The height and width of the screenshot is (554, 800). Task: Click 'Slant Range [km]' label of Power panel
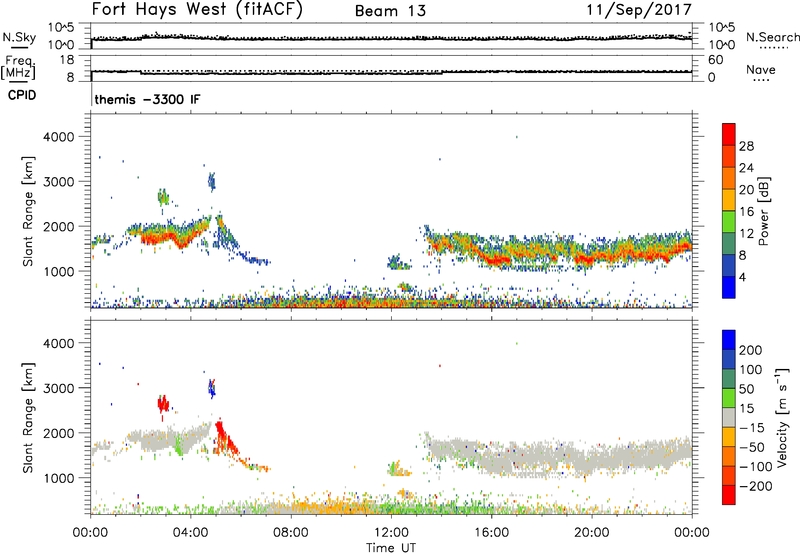(x=28, y=211)
